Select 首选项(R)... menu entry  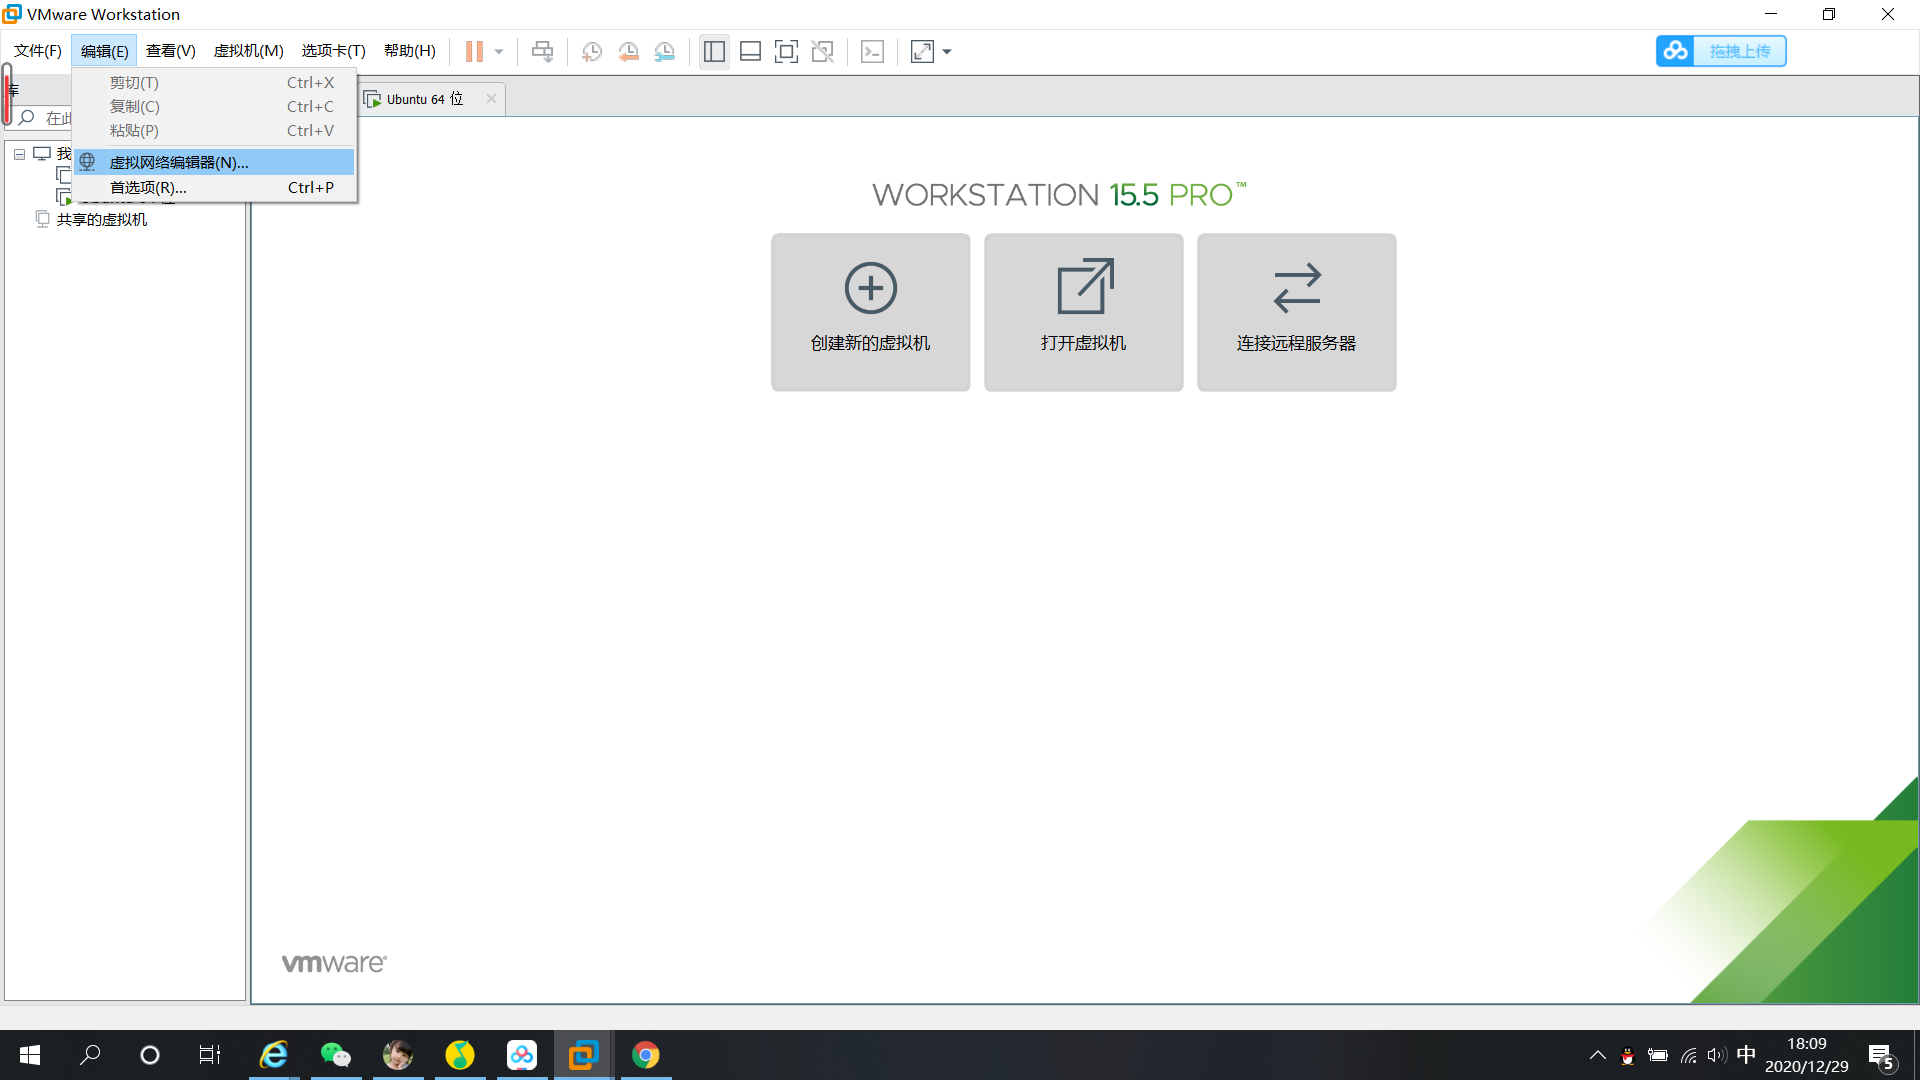click(148, 187)
